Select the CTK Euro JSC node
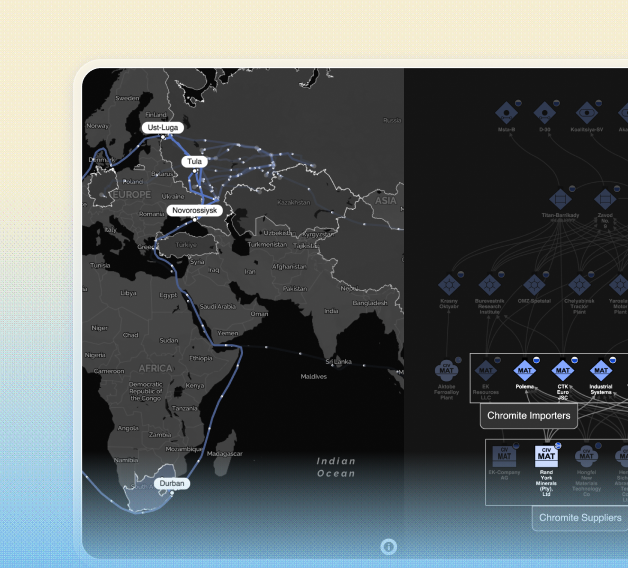Screen dimensions: 628x568 (x=563, y=371)
